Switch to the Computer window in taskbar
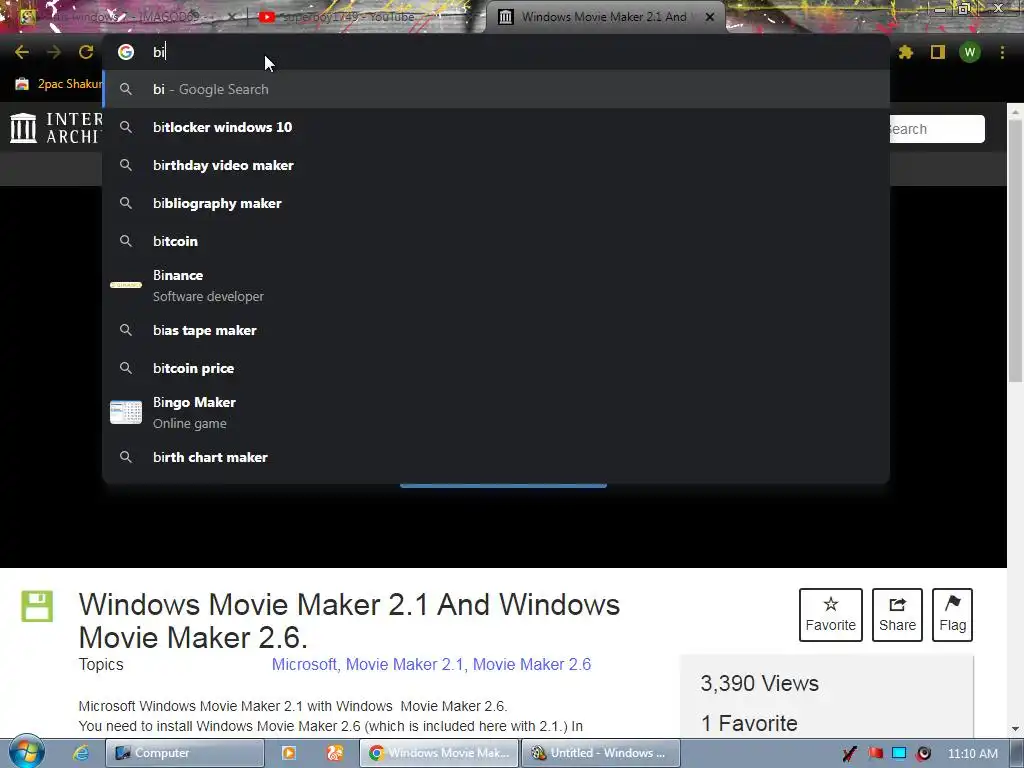This screenshot has width=1024, height=768. point(184,753)
